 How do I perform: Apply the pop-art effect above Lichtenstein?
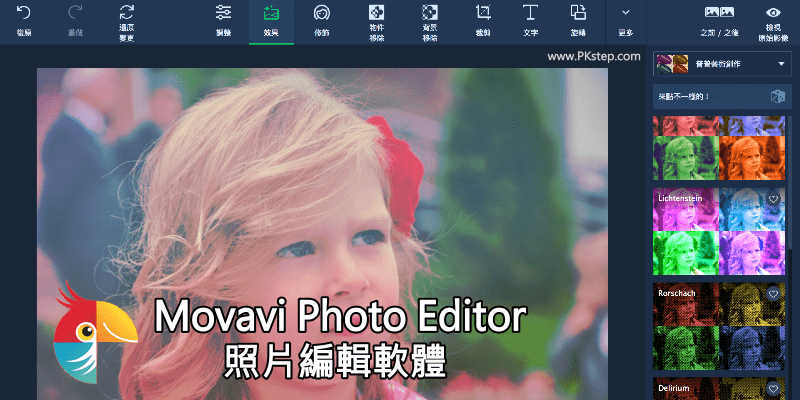719,148
